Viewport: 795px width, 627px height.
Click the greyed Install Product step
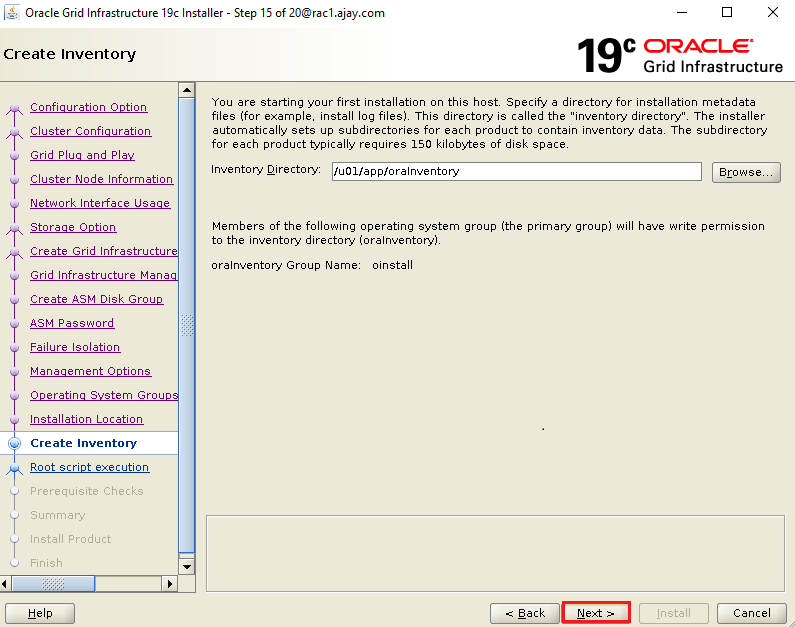70,539
